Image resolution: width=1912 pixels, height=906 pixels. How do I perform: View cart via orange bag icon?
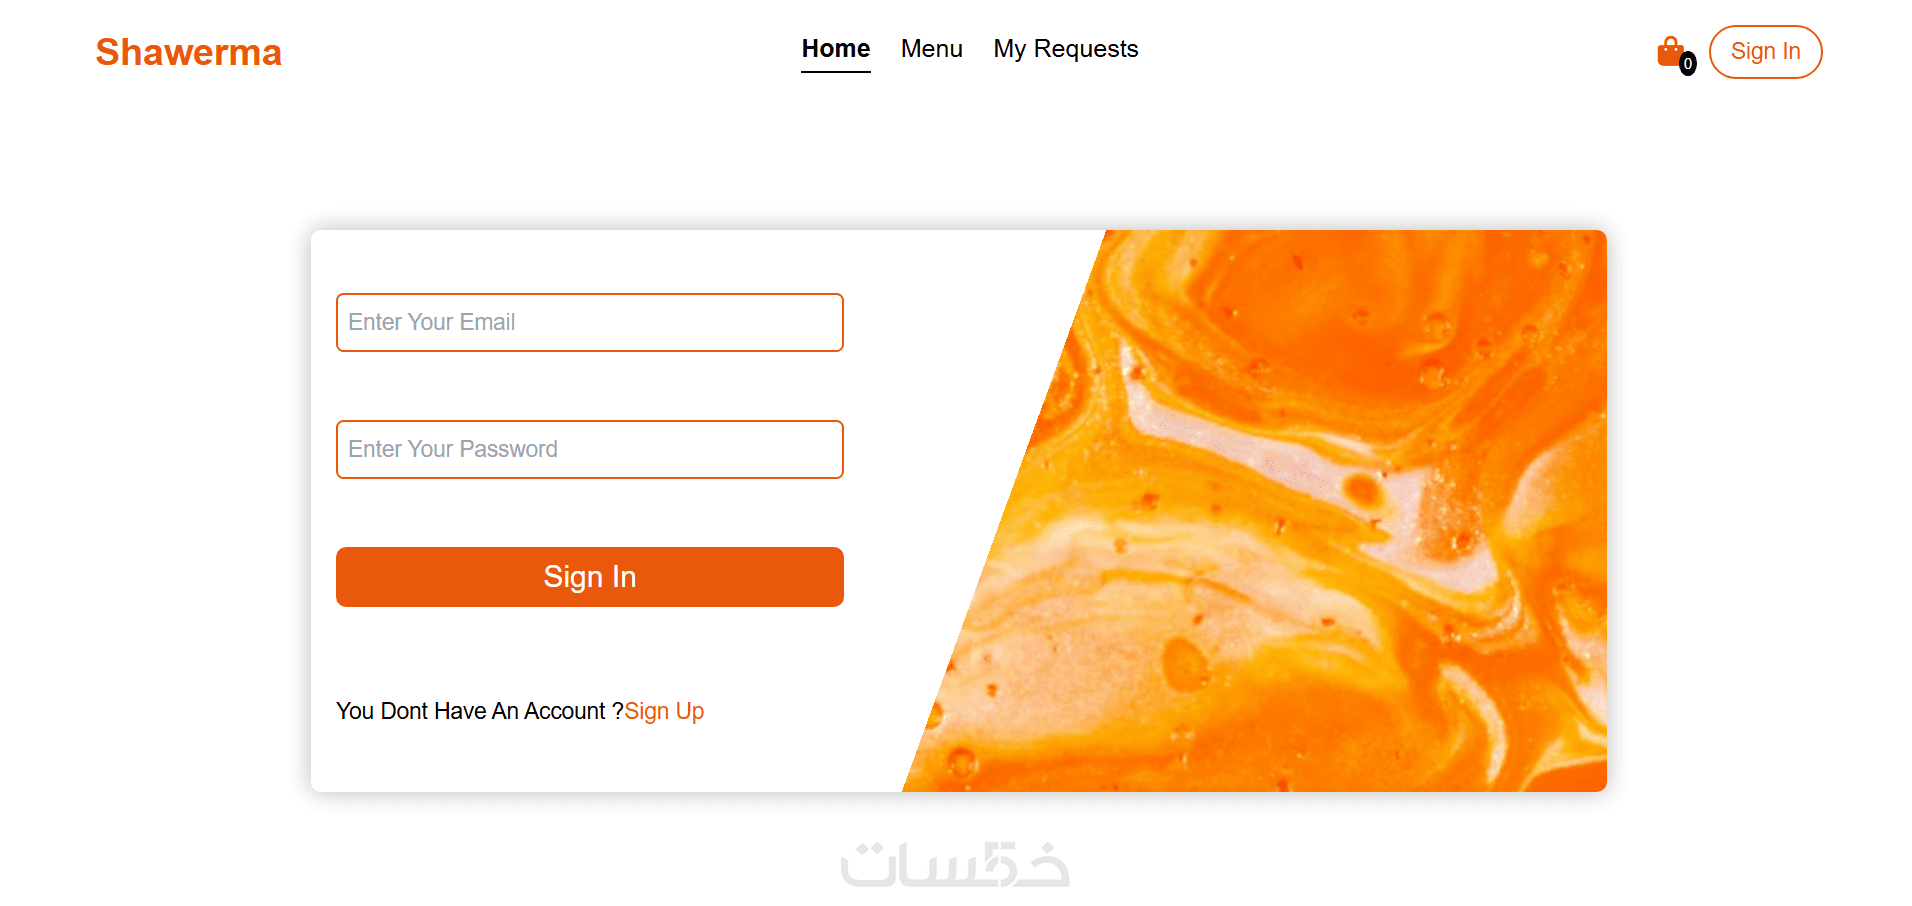tap(1671, 51)
